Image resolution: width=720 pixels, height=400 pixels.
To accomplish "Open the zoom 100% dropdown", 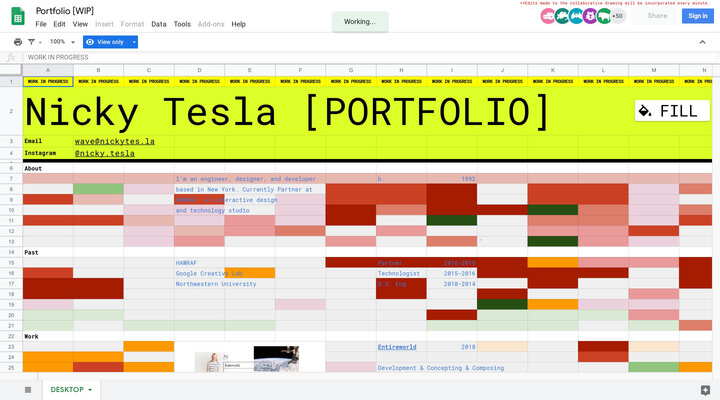I will pyautogui.click(x=61, y=42).
